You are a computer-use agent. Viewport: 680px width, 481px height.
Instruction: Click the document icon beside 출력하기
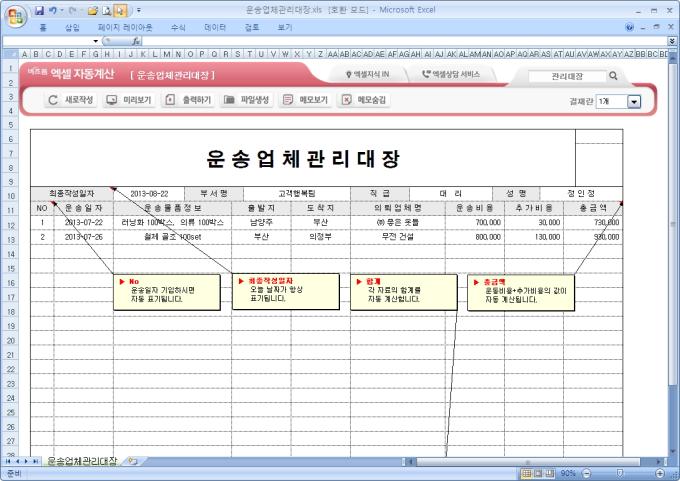pos(170,100)
